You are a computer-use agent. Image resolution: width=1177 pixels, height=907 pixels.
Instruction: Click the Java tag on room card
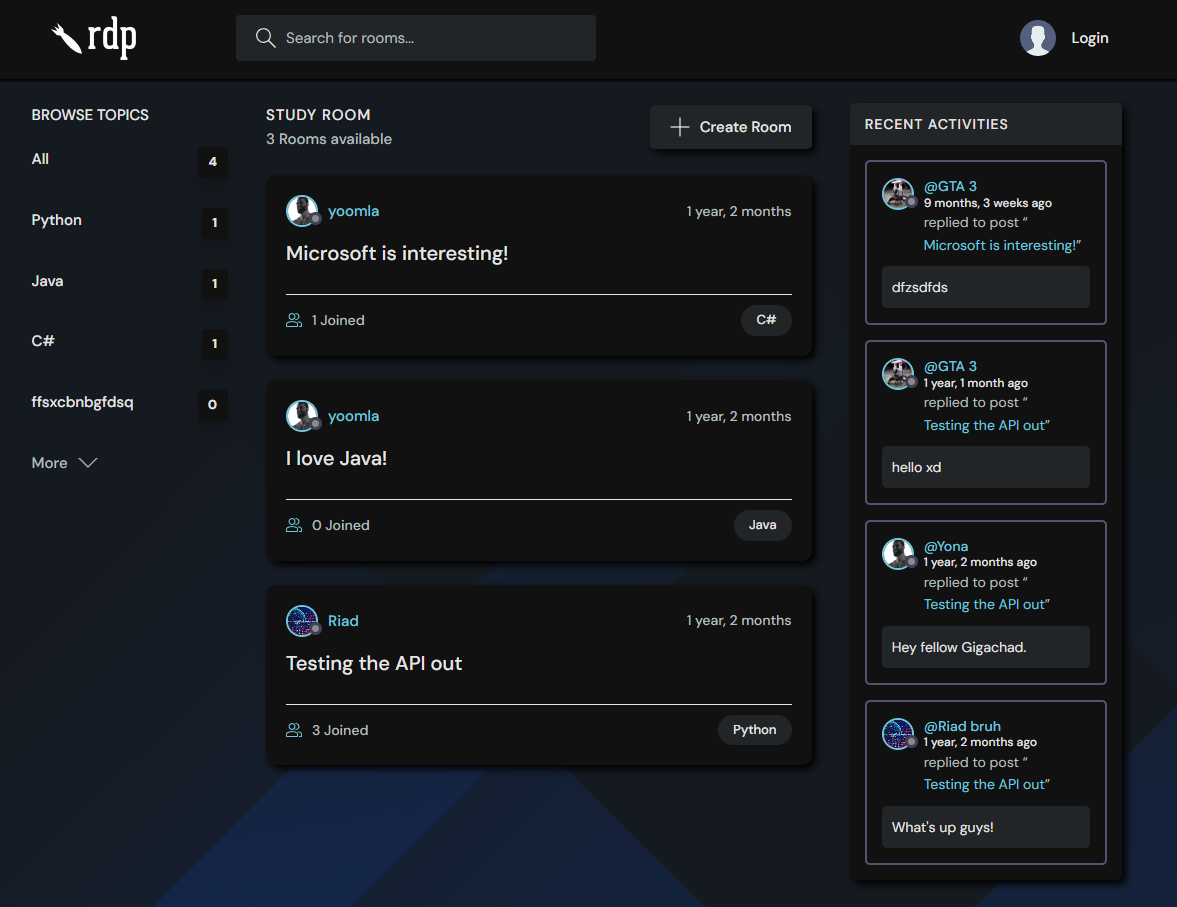pyautogui.click(x=762, y=525)
